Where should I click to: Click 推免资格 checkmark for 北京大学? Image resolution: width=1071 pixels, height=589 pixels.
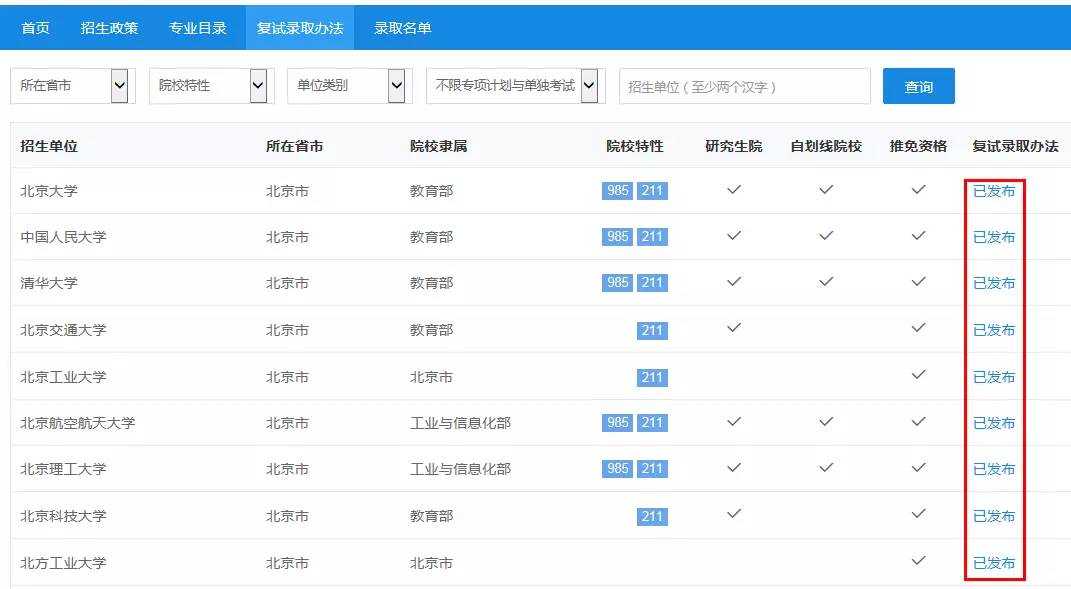pos(919,189)
